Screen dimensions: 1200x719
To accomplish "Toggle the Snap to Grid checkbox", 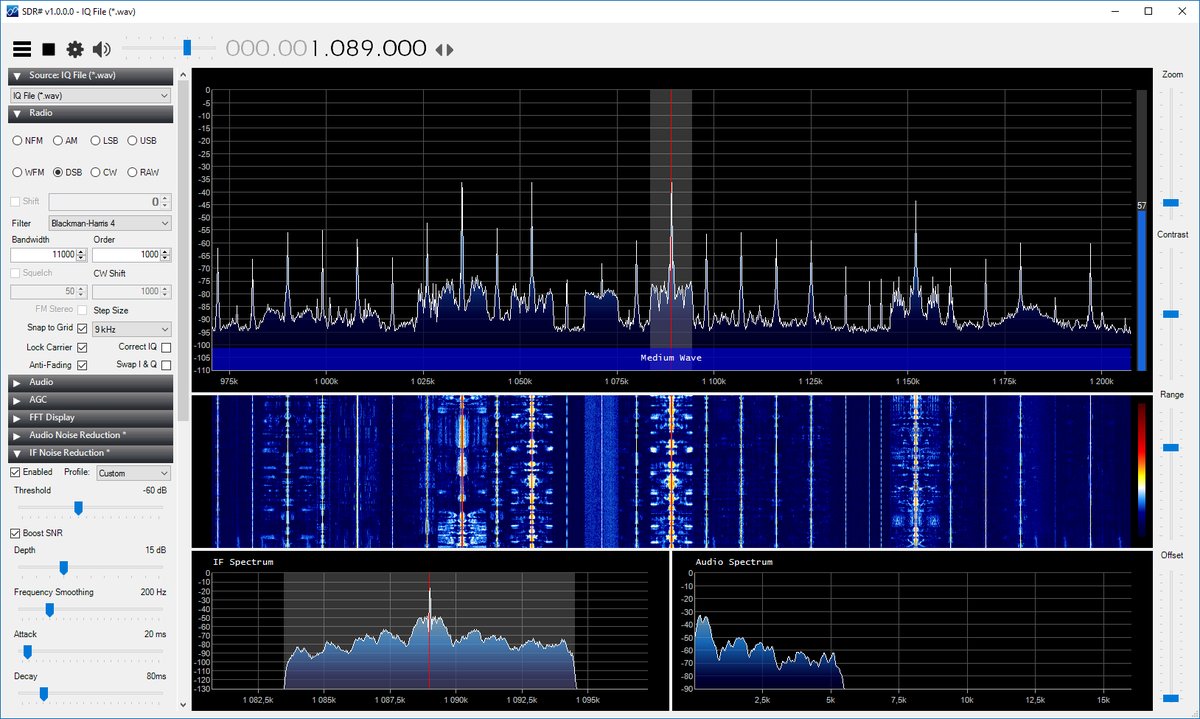I will [x=82, y=329].
